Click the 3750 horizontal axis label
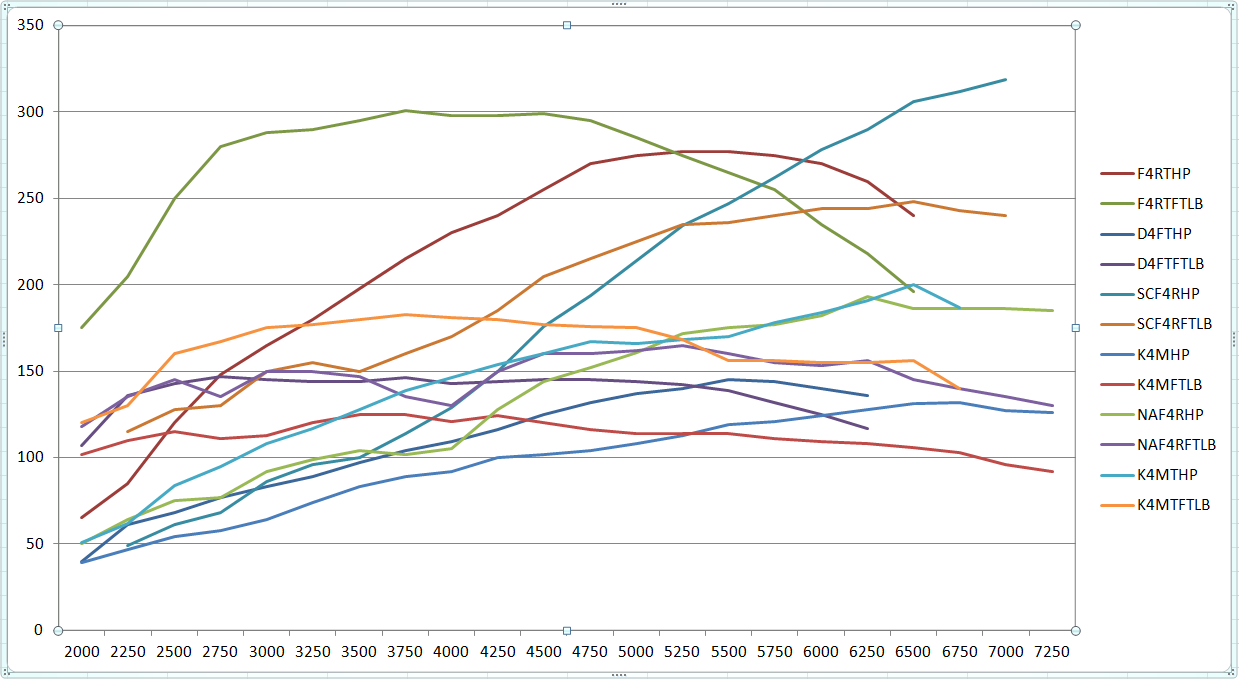The height and width of the screenshot is (679, 1239). [405, 651]
